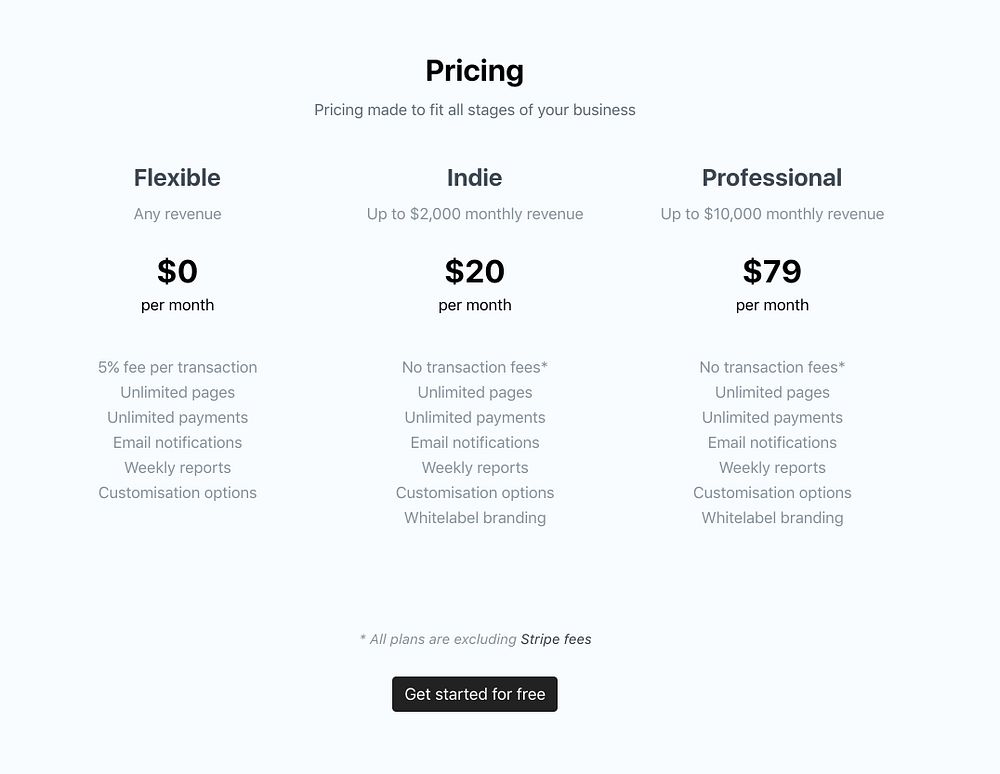This screenshot has width=1000, height=774.
Task: Click the Get started for free button
Action: (x=474, y=694)
